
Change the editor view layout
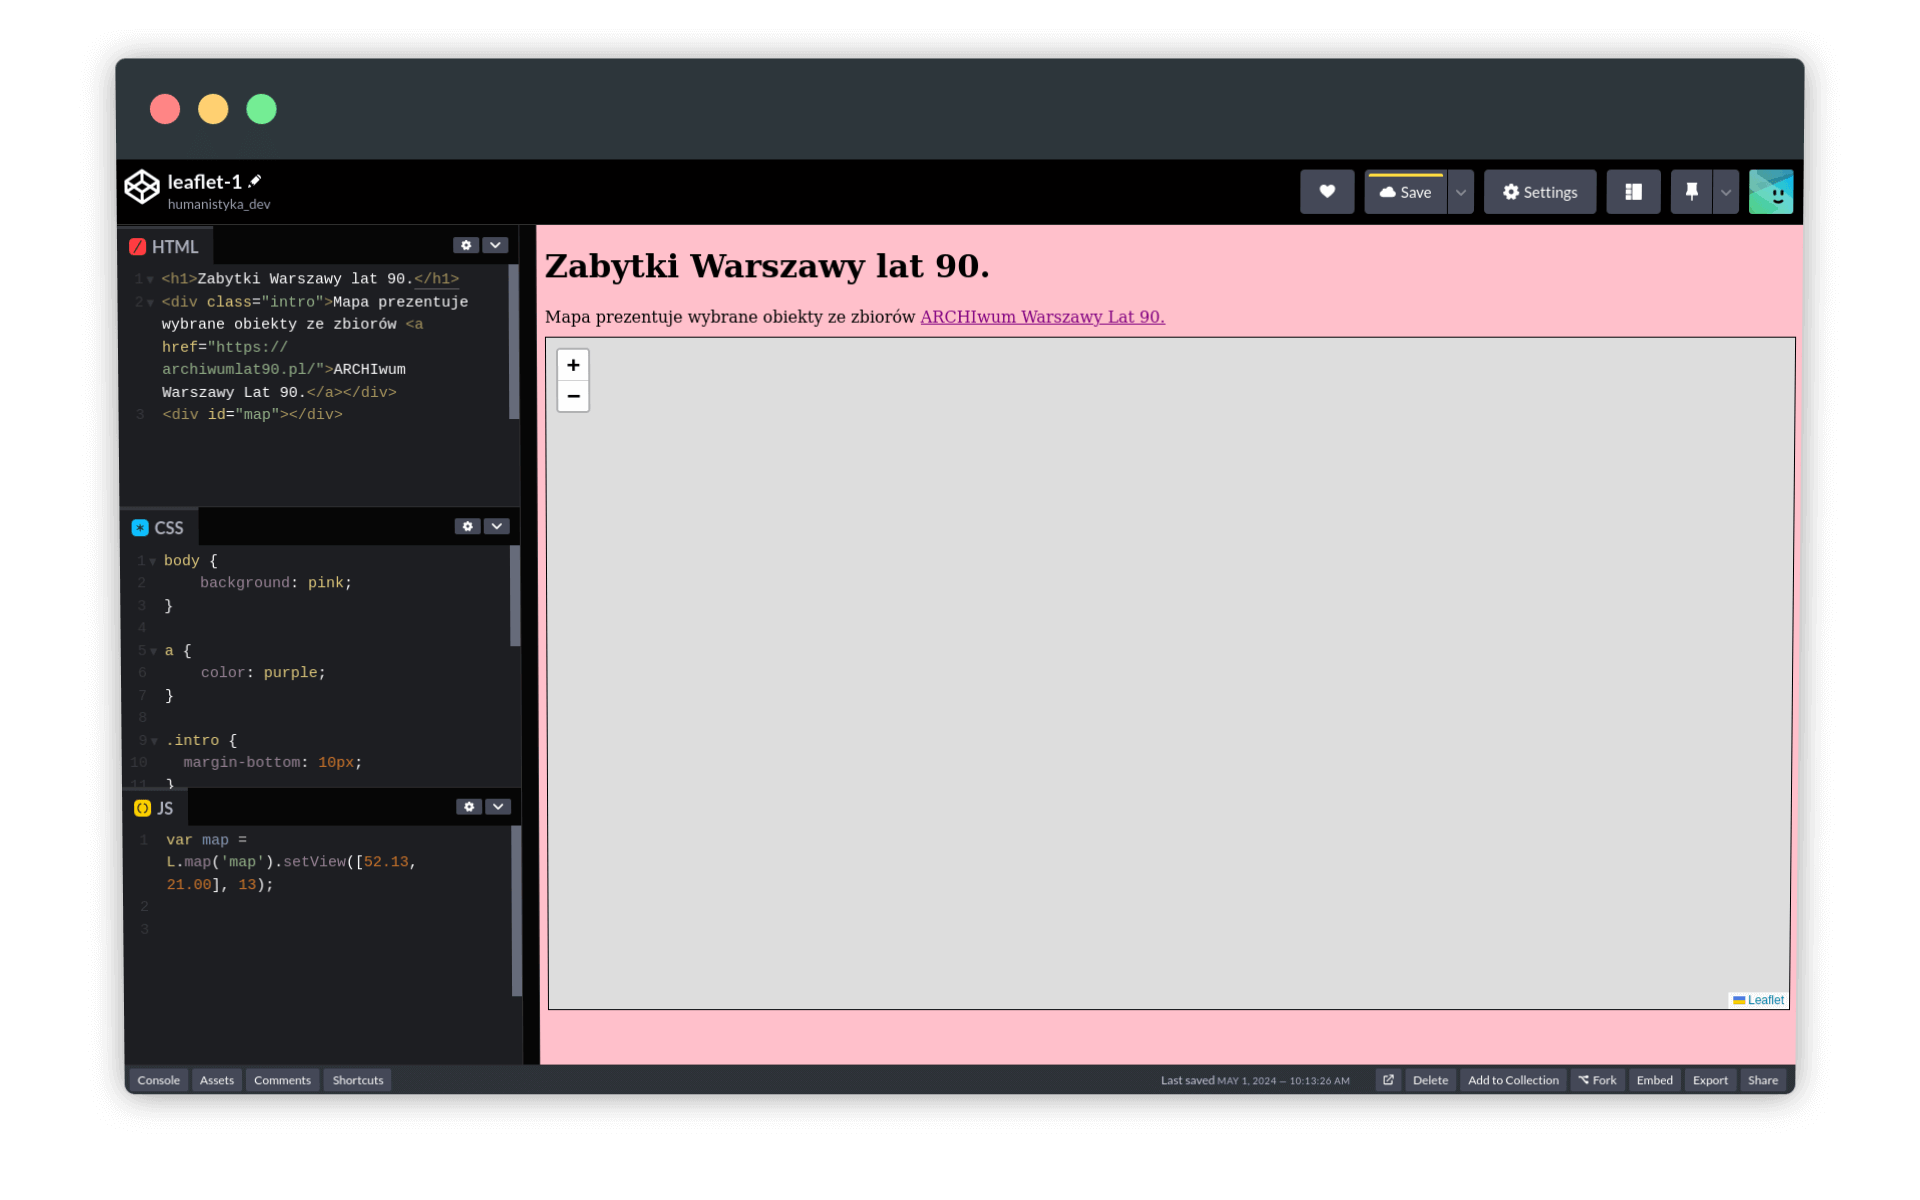click(1633, 192)
